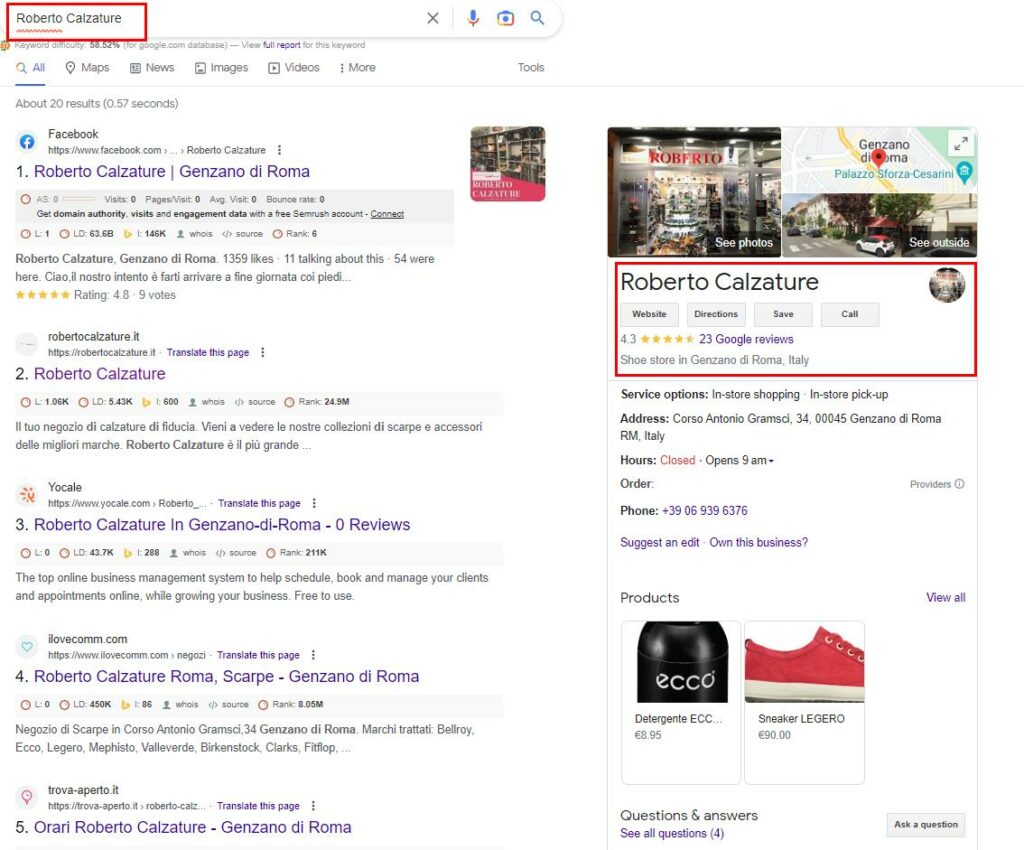
Task: Click the Ask a question button
Action: tap(926, 825)
